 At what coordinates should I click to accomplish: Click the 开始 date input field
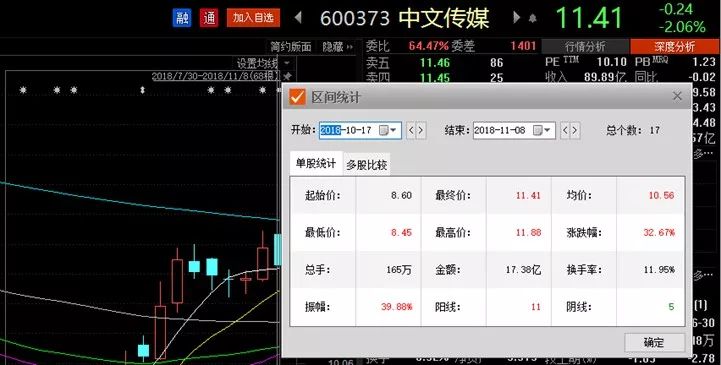pos(360,131)
